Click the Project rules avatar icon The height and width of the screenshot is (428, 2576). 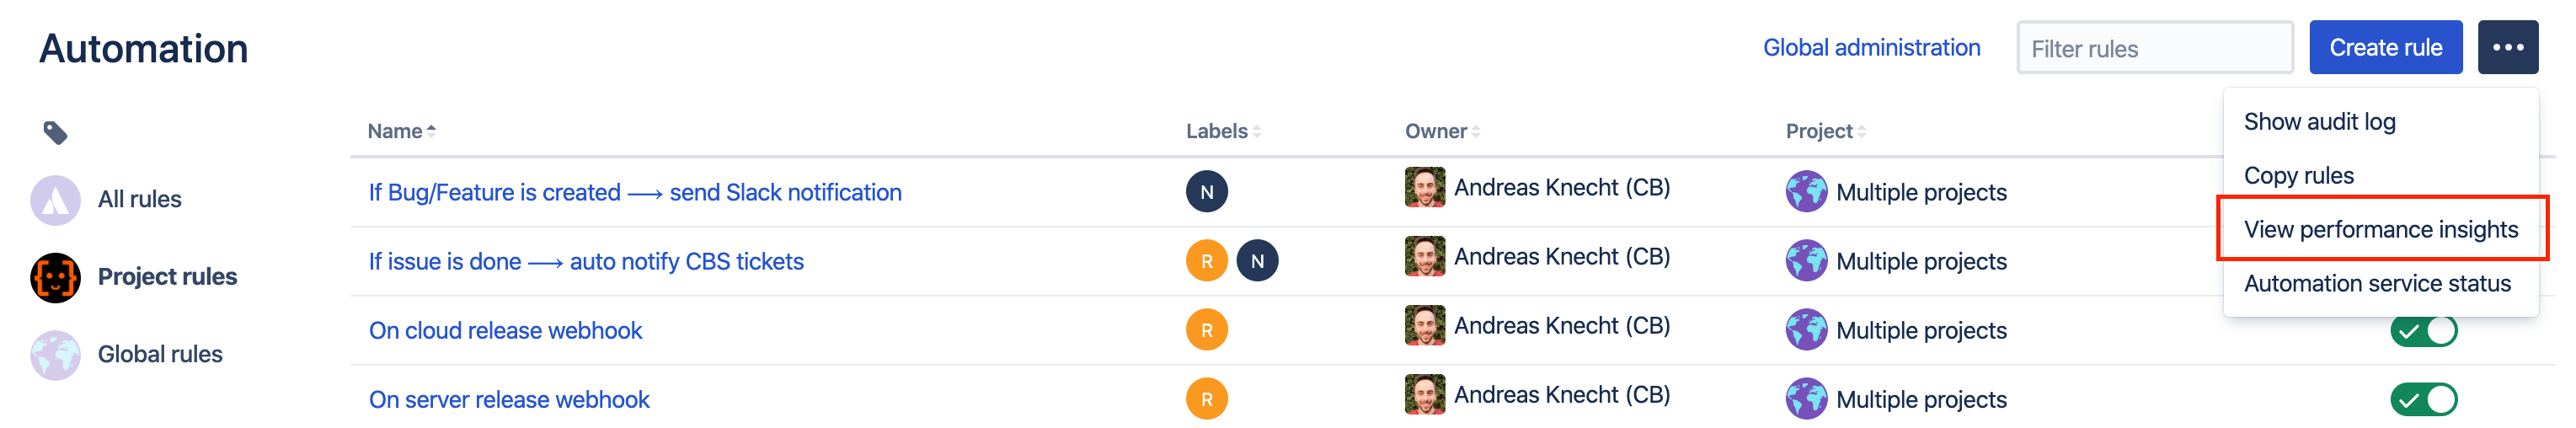pos(55,277)
